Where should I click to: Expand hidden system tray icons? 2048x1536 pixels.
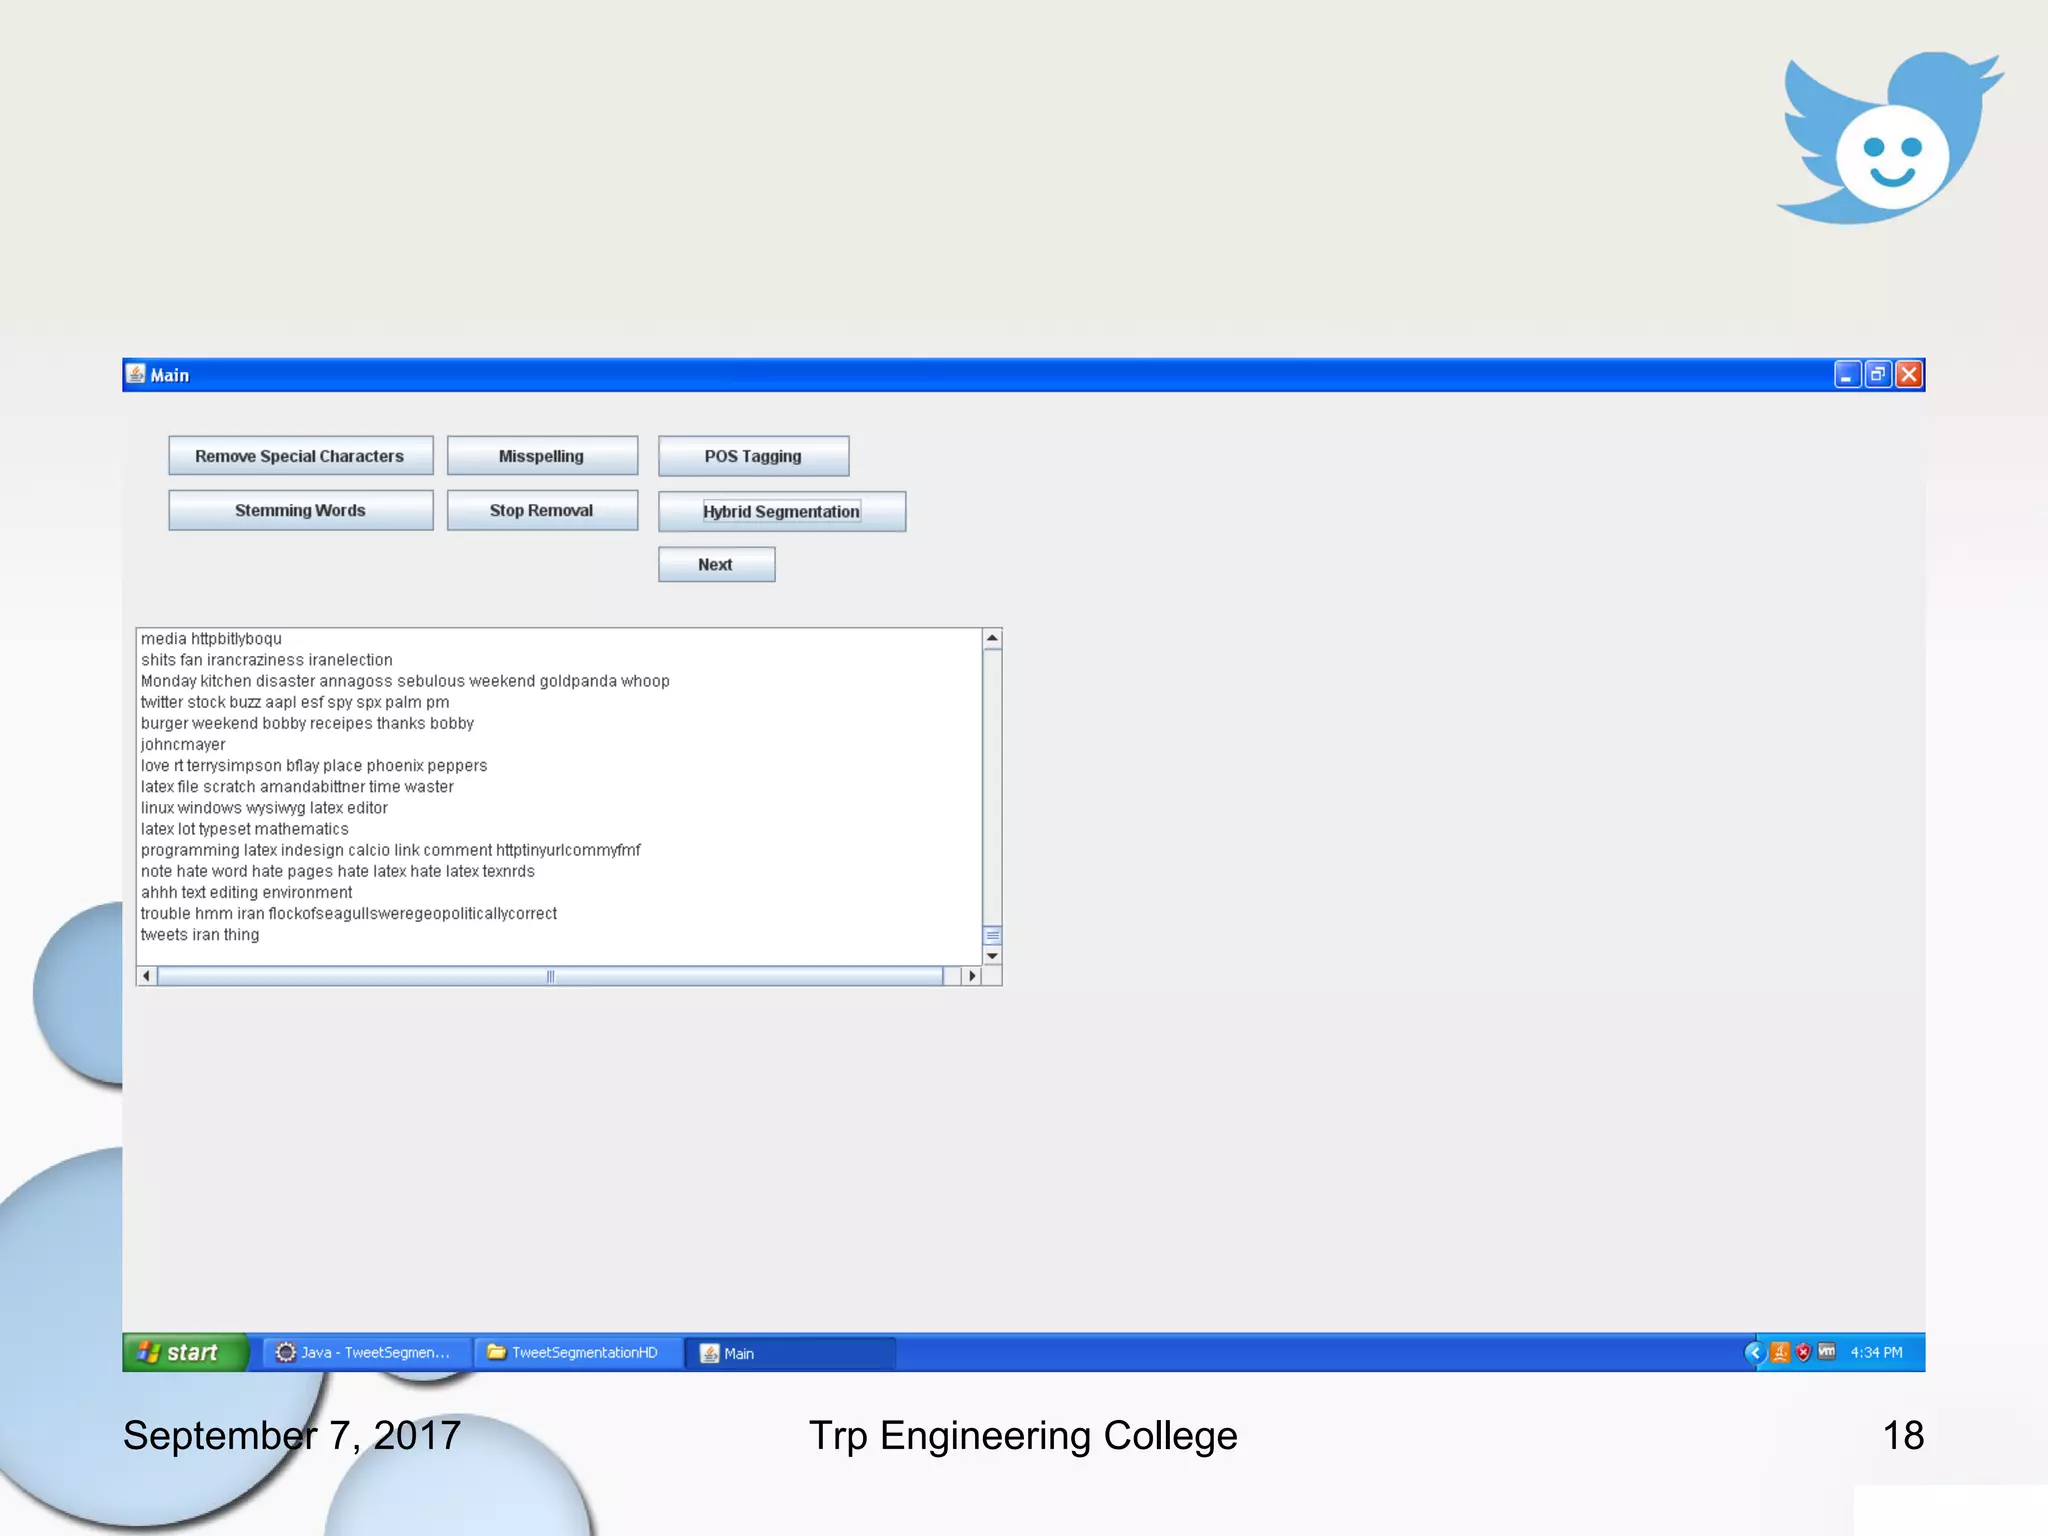point(1754,1352)
